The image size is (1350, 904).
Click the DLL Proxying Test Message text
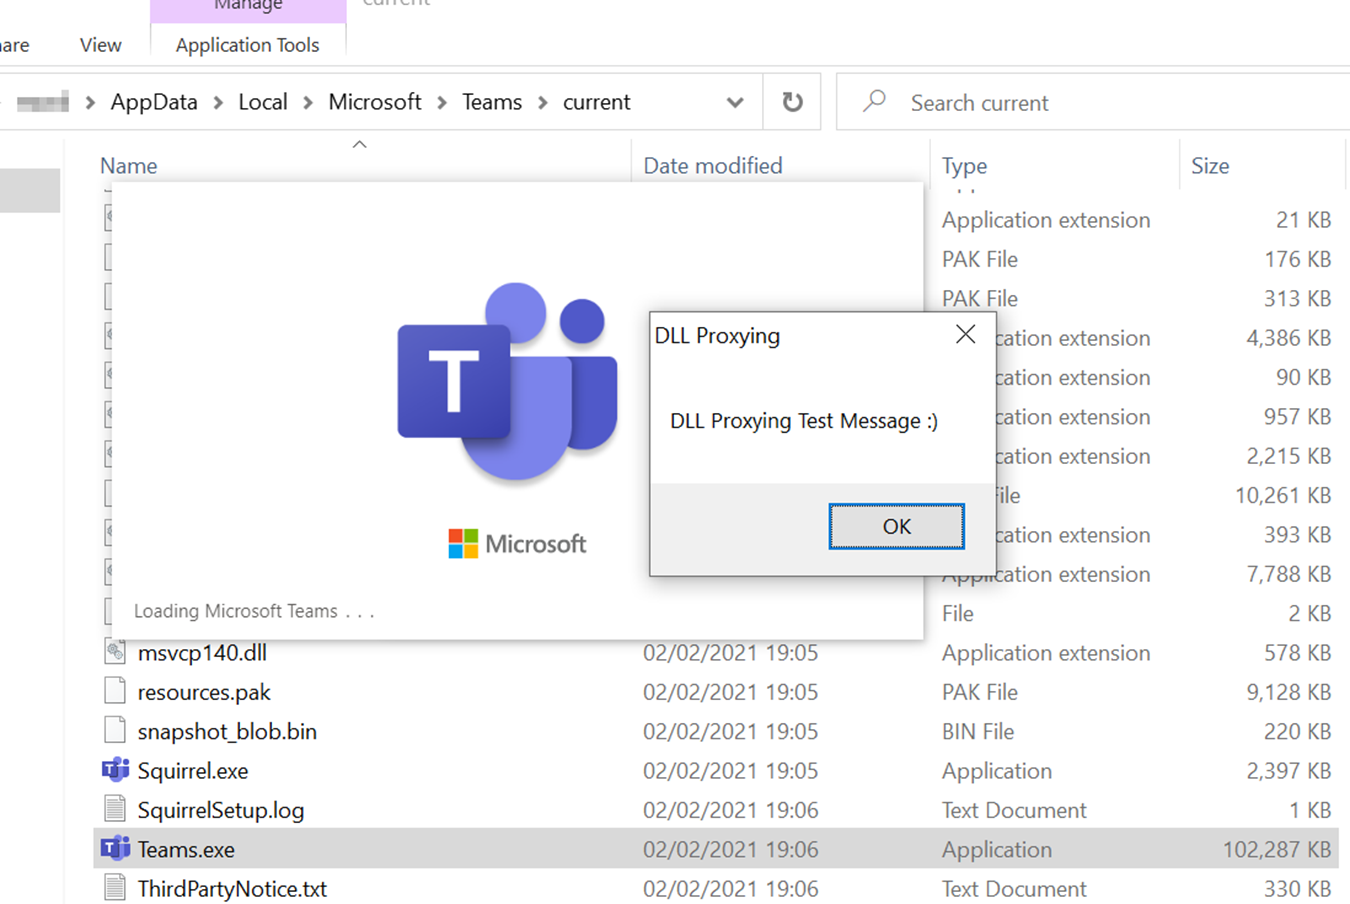[x=804, y=421]
